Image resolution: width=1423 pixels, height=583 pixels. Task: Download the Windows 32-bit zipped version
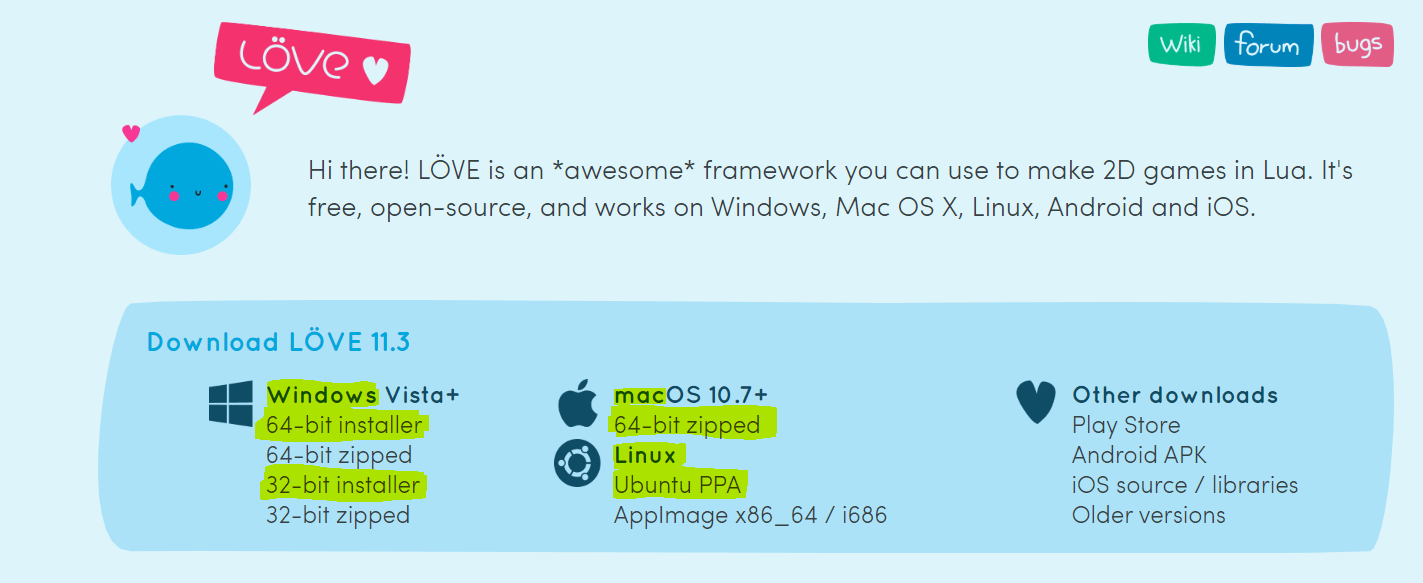[x=338, y=515]
